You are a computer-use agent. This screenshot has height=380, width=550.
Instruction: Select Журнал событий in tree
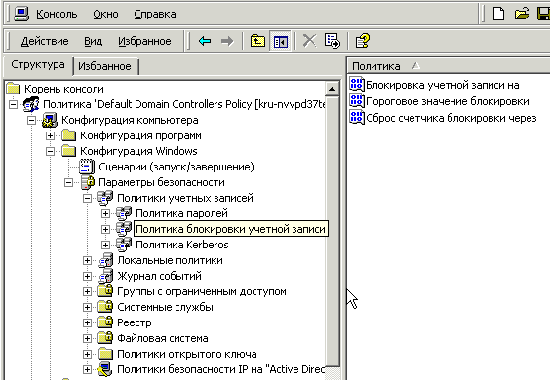(x=159, y=276)
